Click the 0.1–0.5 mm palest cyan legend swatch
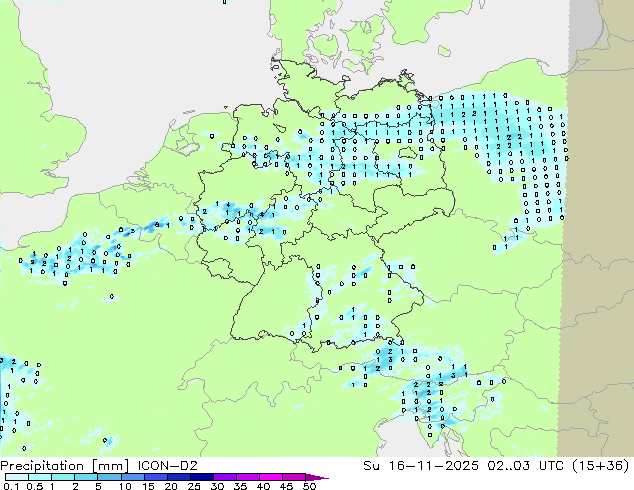 coord(17,477)
